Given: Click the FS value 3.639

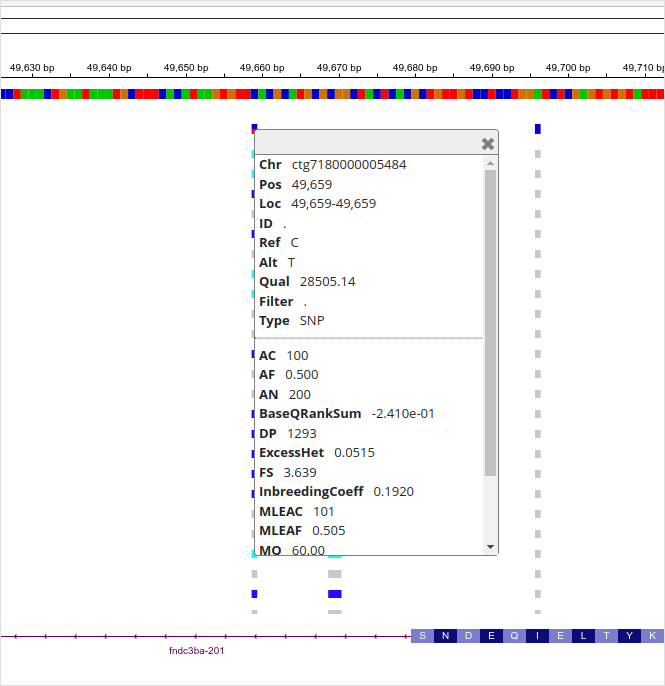Looking at the screenshot, I should [x=300, y=472].
